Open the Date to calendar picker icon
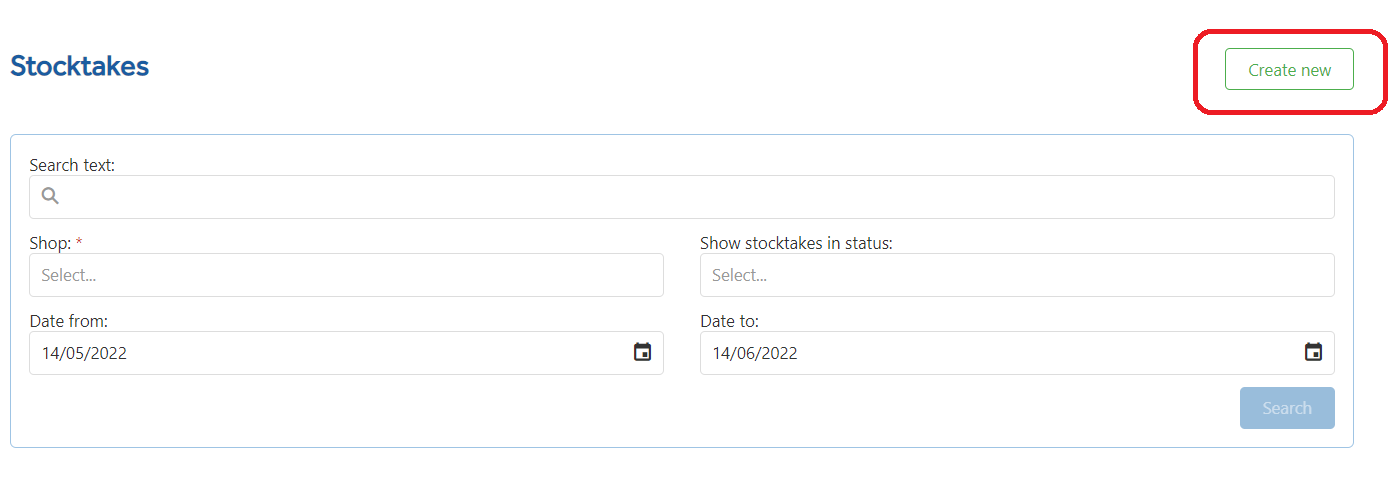 [1313, 352]
